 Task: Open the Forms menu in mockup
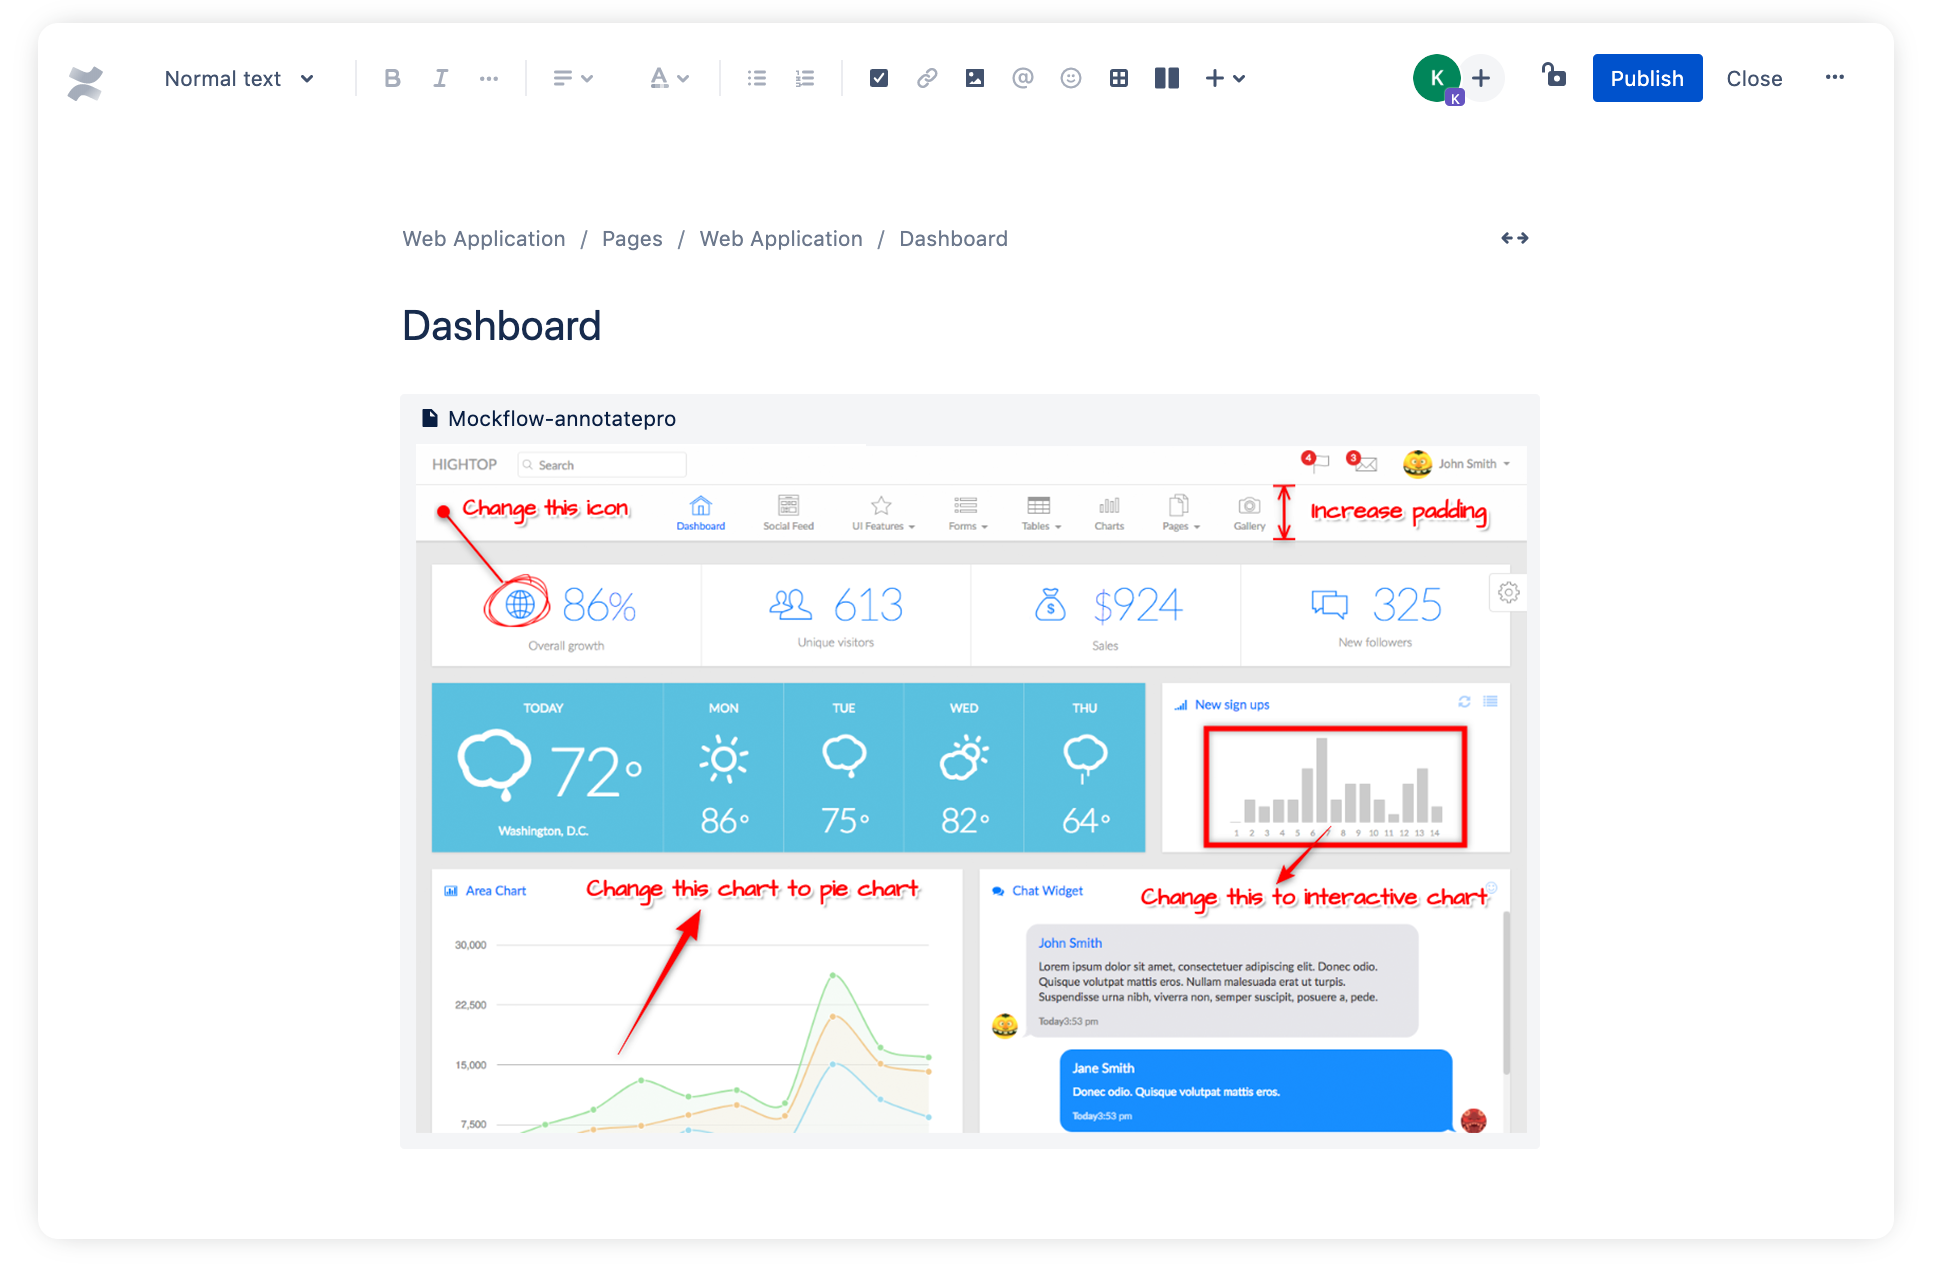coord(967,513)
